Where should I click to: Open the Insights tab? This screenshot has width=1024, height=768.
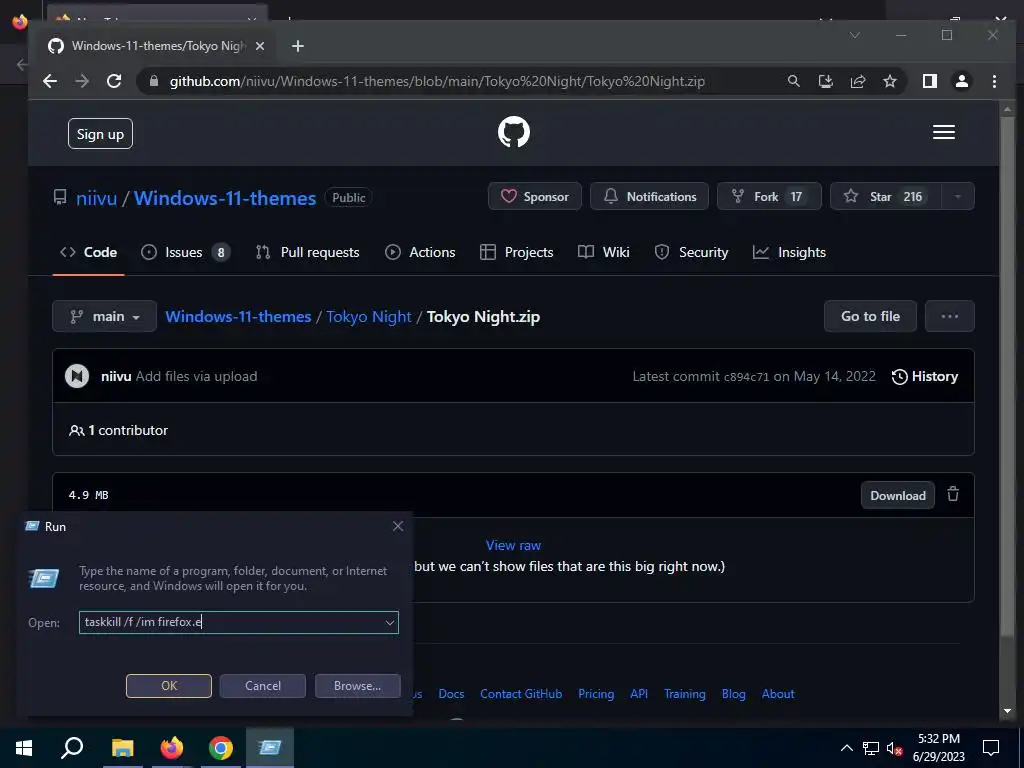coord(789,252)
